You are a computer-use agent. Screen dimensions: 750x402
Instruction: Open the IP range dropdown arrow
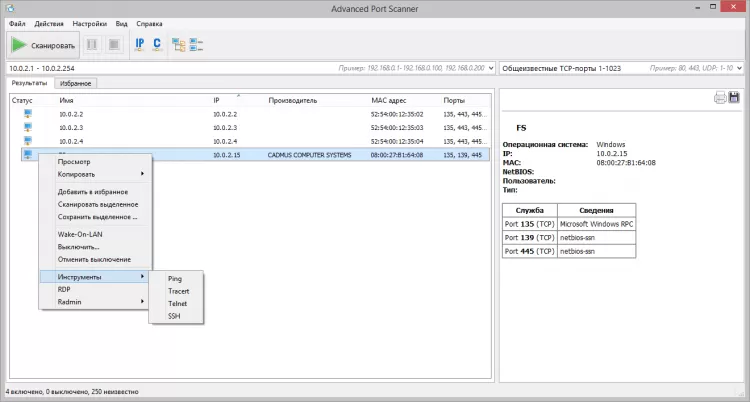click(490, 67)
